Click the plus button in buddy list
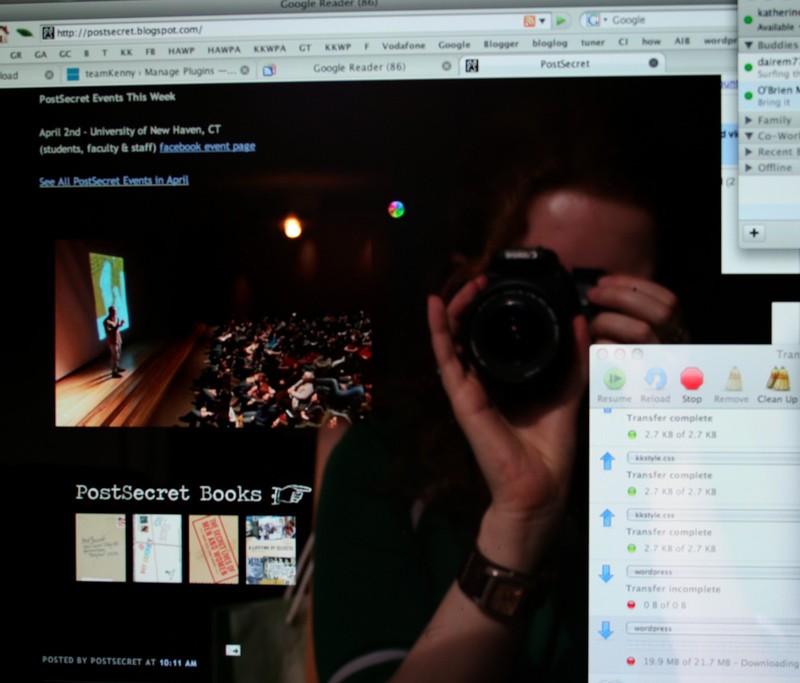 [754, 233]
